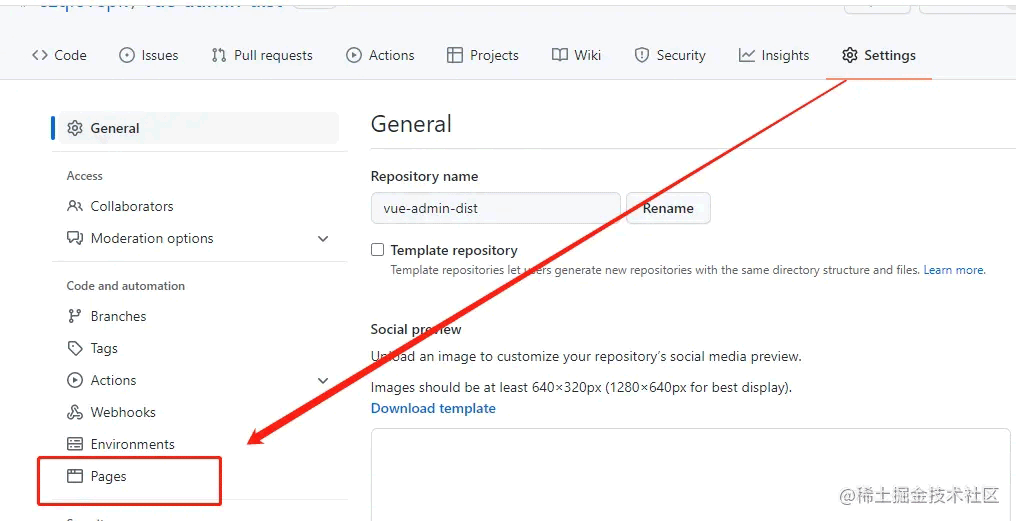Enable the Template repository checkbox

(378, 250)
